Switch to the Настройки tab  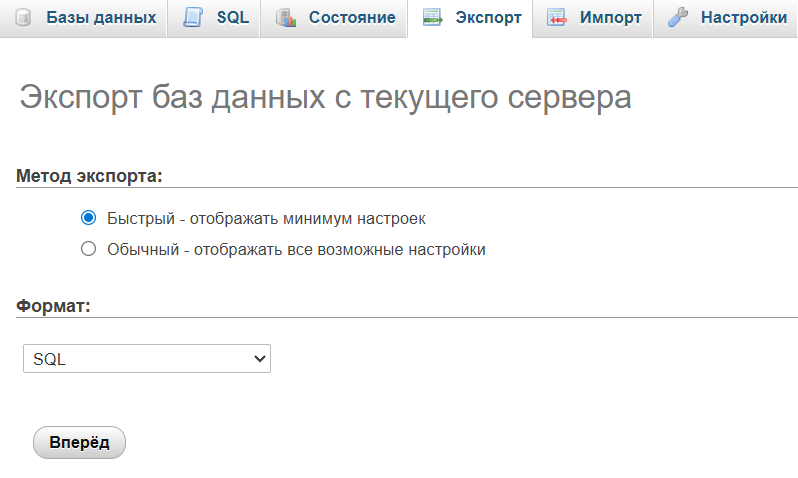(x=743, y=18)
